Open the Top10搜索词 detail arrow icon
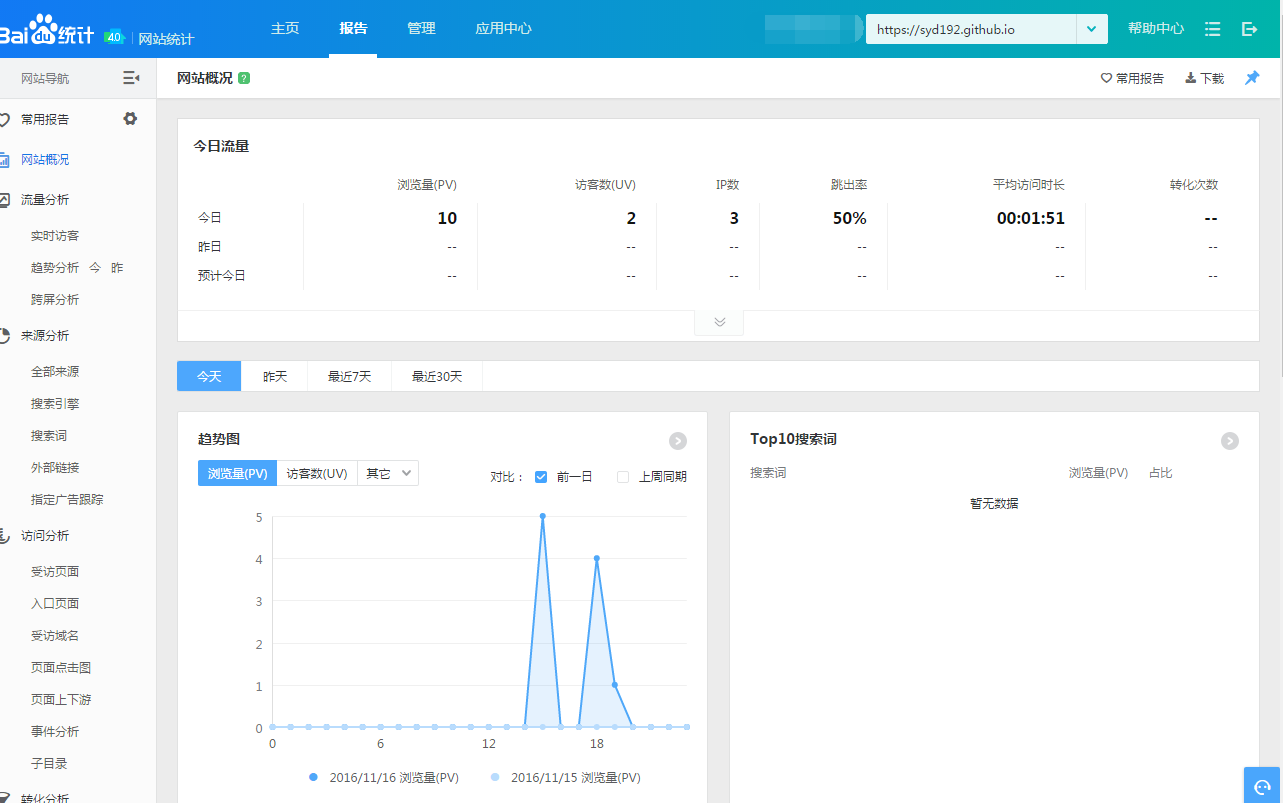Image resolution: width=1283 pixels, height=803 pixels. pos(1229,440)
